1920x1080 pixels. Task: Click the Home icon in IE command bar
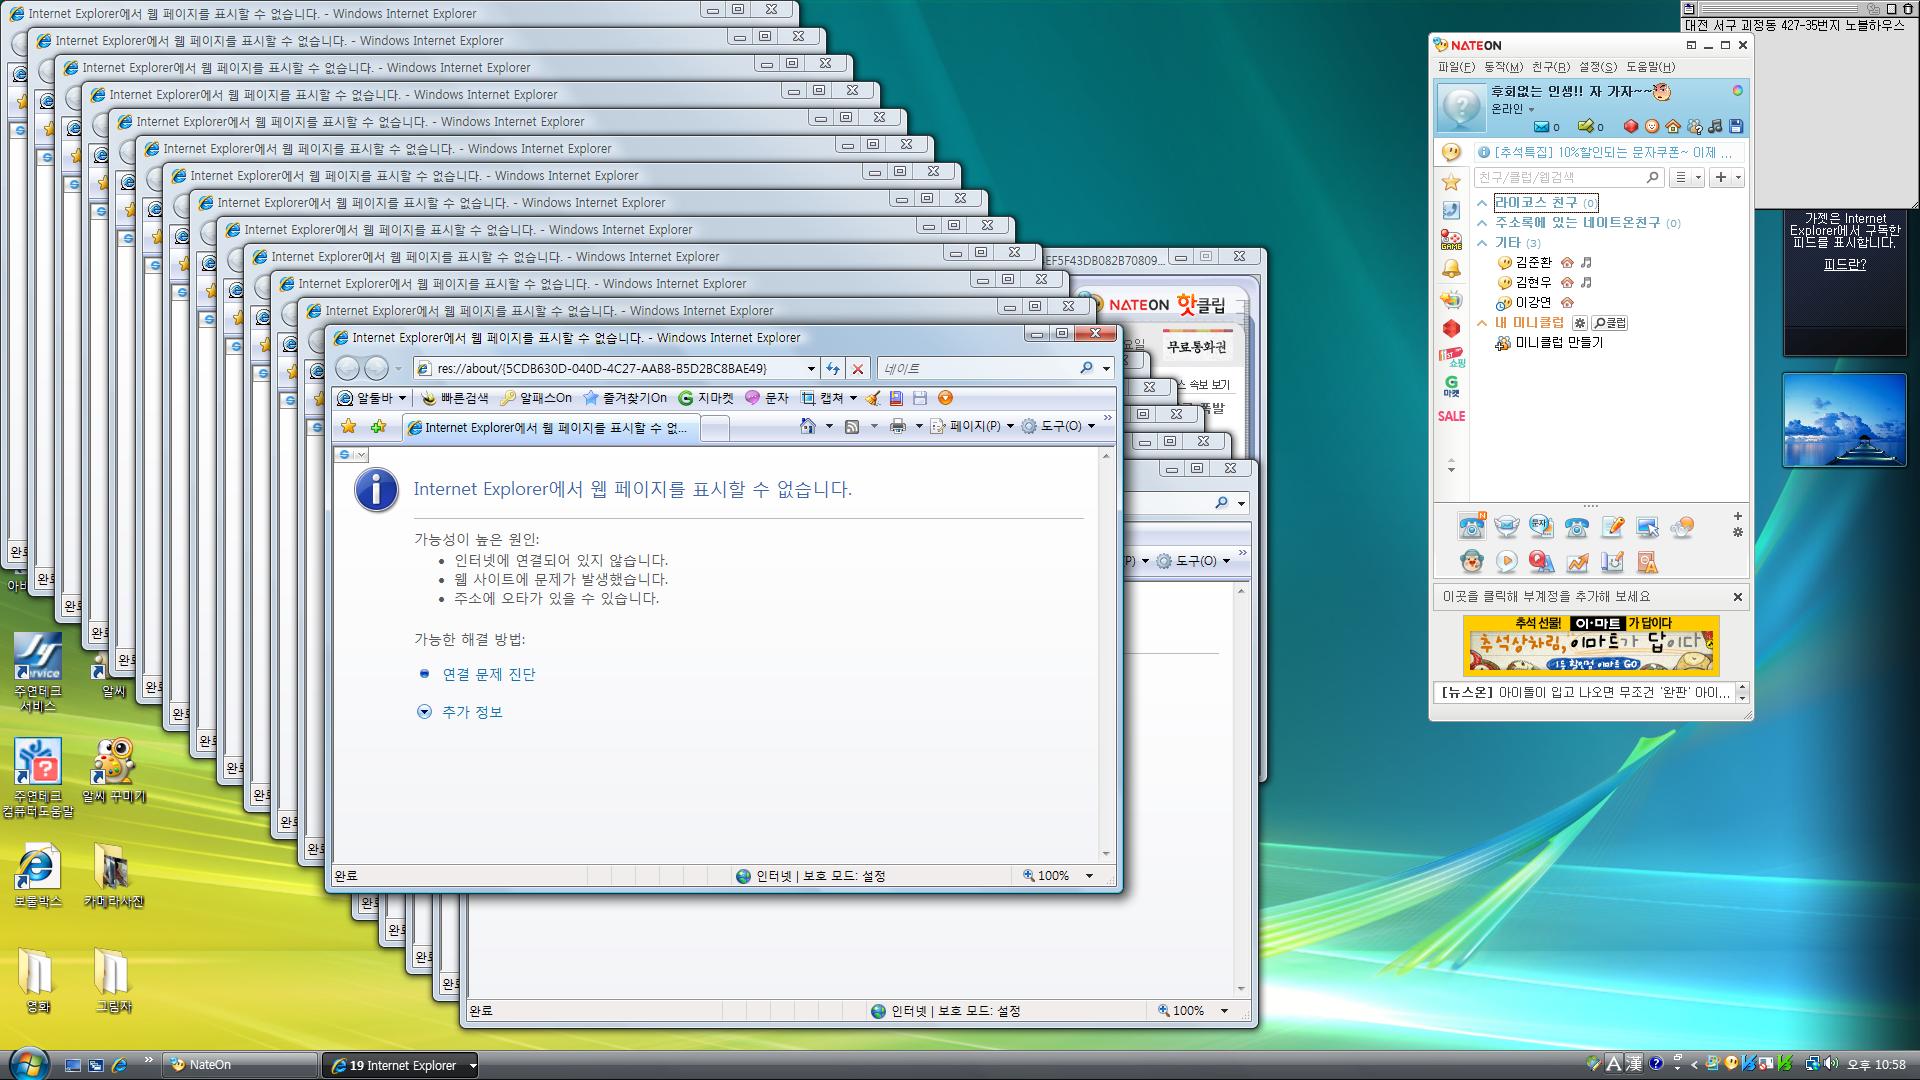pos(808,426)
